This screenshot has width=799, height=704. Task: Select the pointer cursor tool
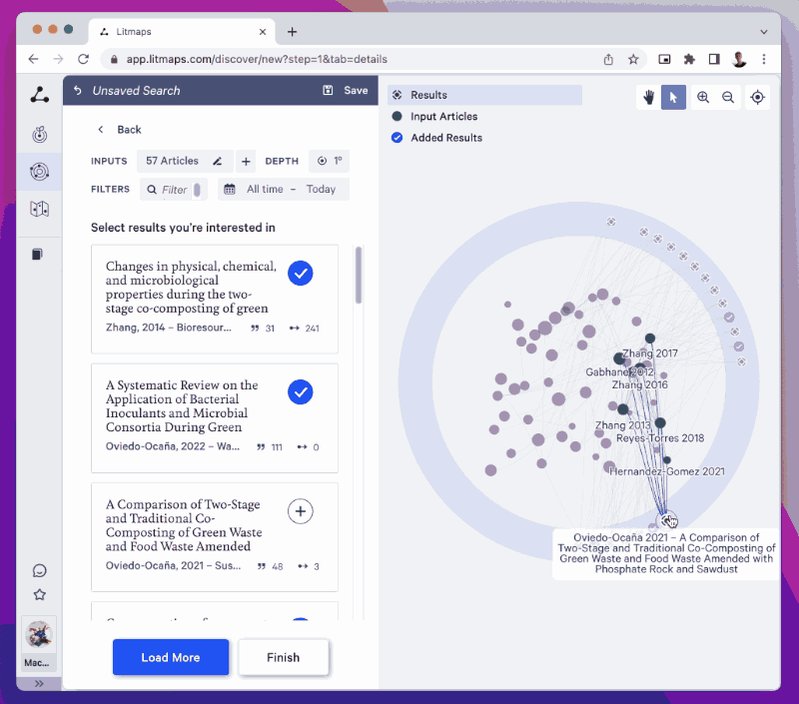(x=673, y=97)
